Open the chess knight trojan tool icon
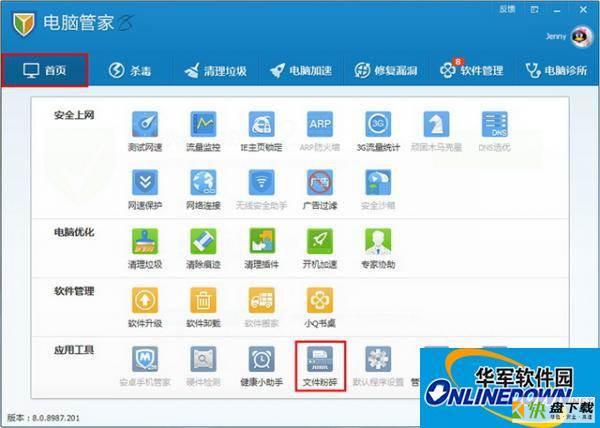Screen dimensions: 600x428 [x=436, y=125]
